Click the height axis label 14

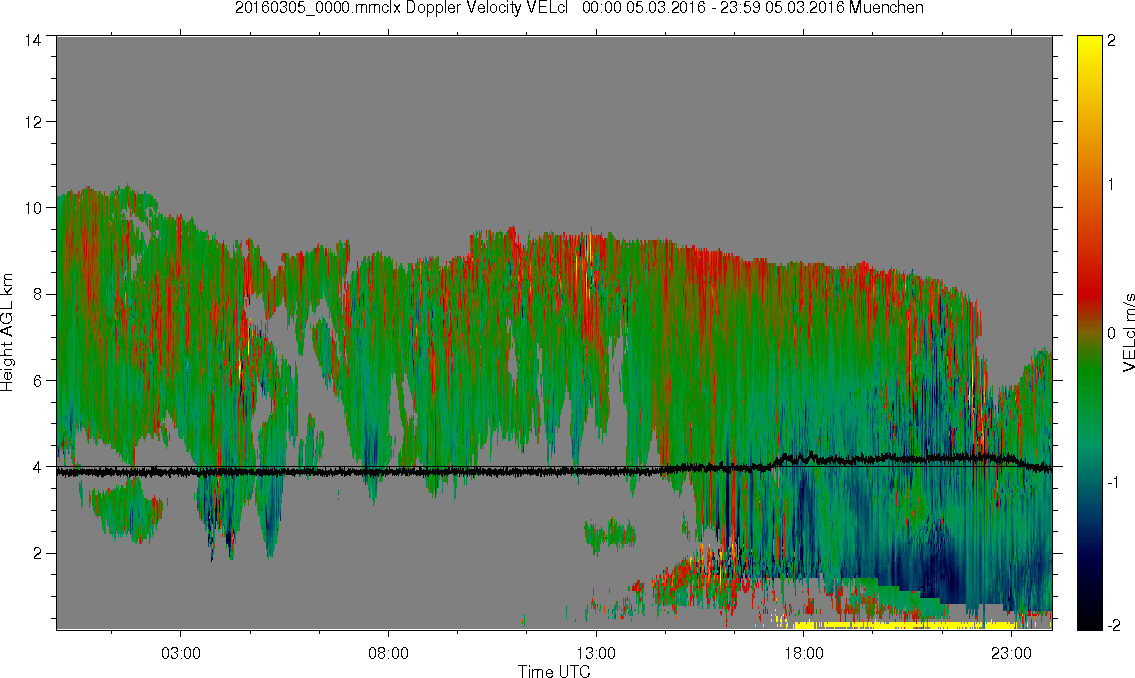(33, 41)
